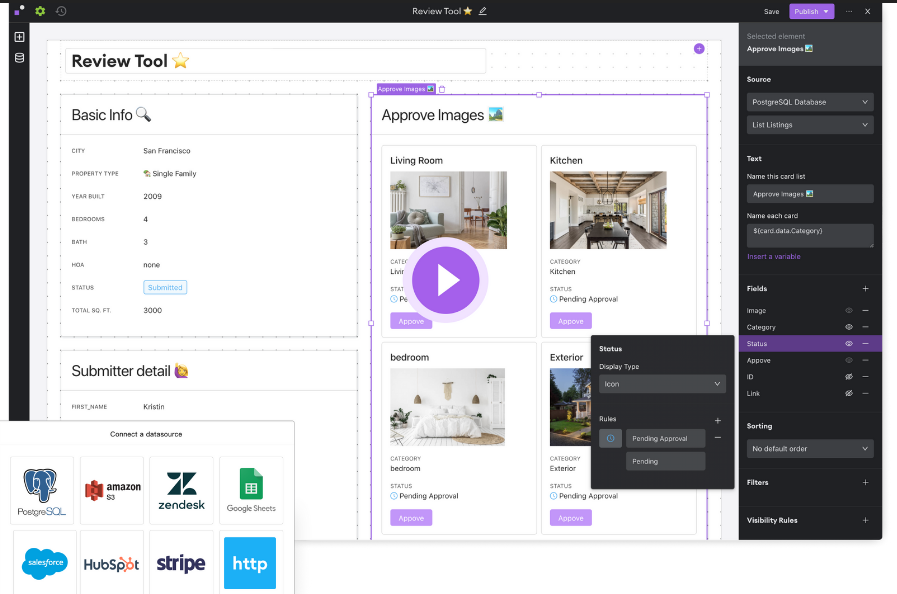This screenshot has height=594, width=897.
Task: Open add component panel in left sidebar
Action: [19, 37]
